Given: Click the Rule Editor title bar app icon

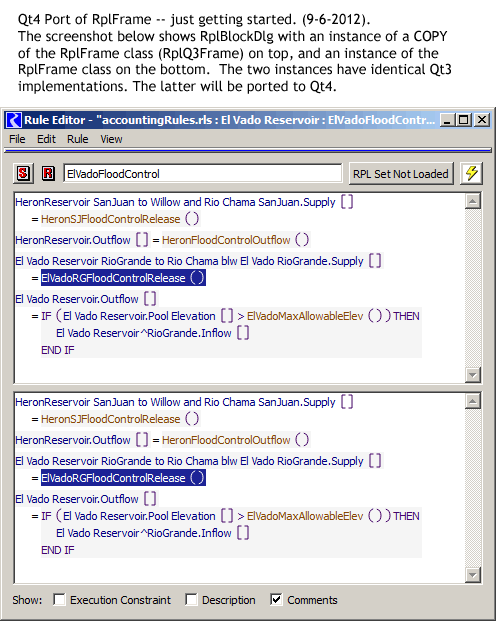Looking at the screenshot, I should [14, 120].
